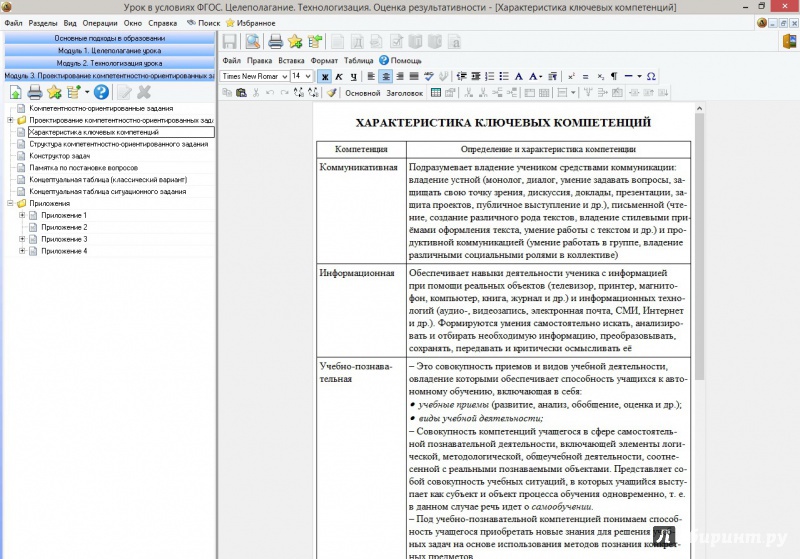
Task: Apply superscript with the x² icon
Action: coord(571,77)
